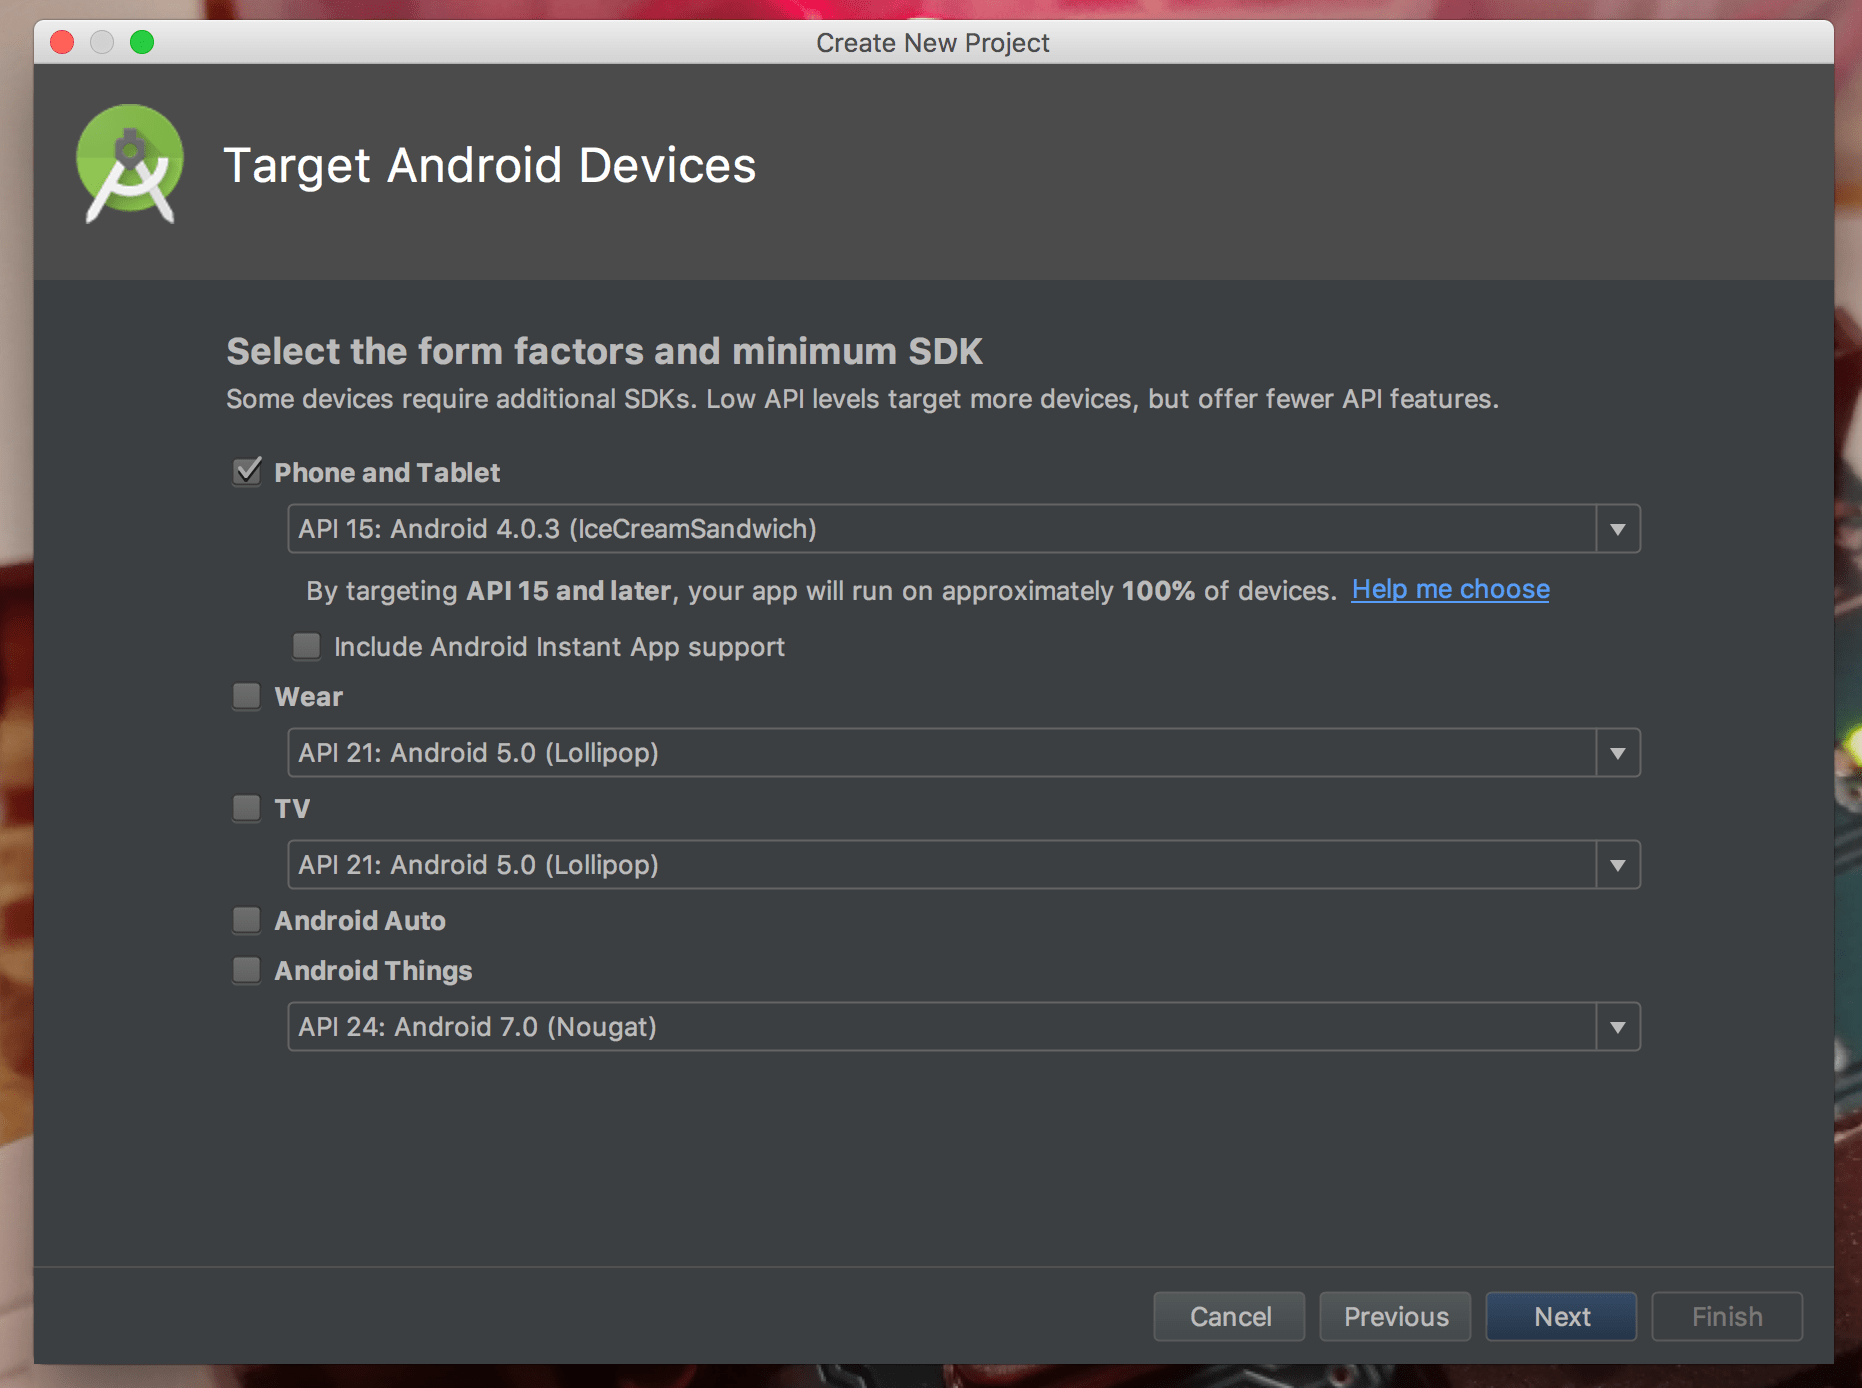Open the Wear API level dropdown
Viewport: 1862px width, 1388px height.
(1618, 752)
